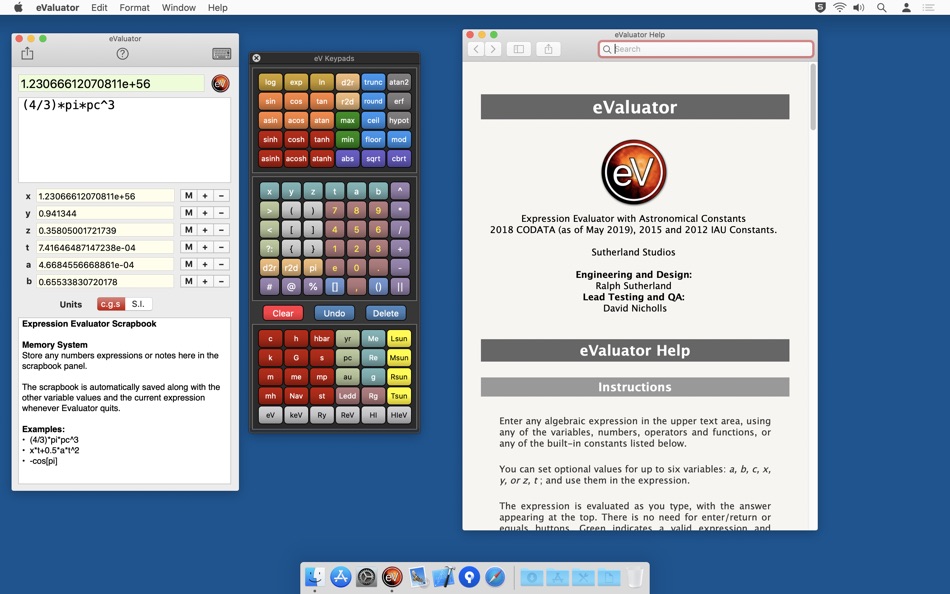Click in the expression text area
The image size is (950, 594).
(124, 140)
